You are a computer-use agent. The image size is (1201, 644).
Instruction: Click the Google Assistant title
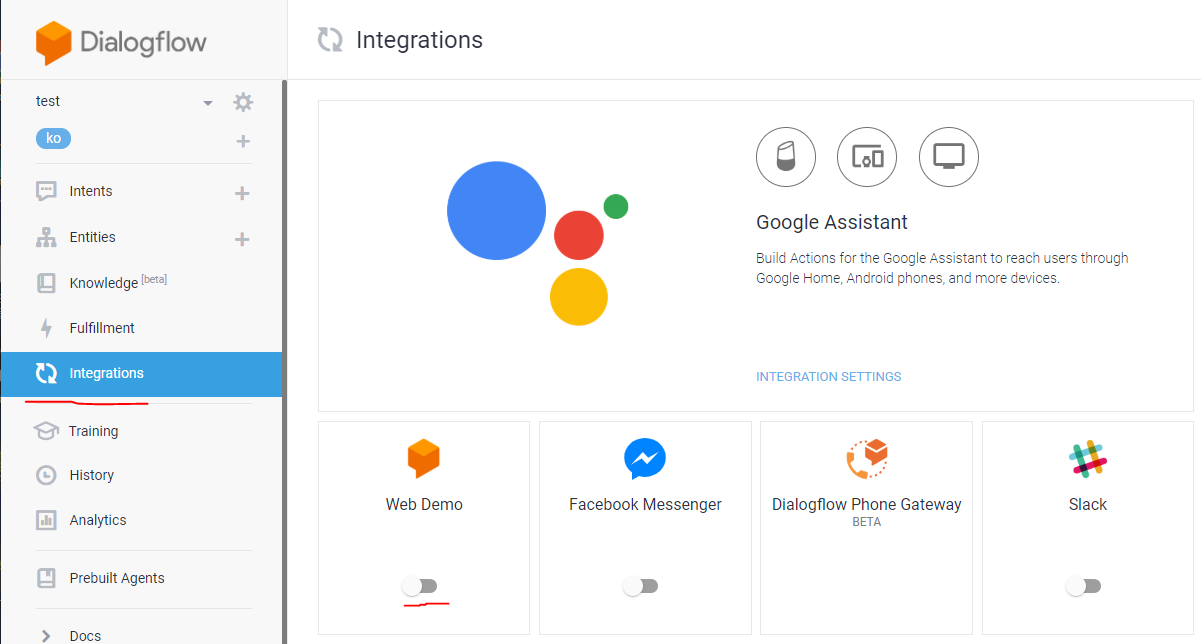tap(832, 222)
